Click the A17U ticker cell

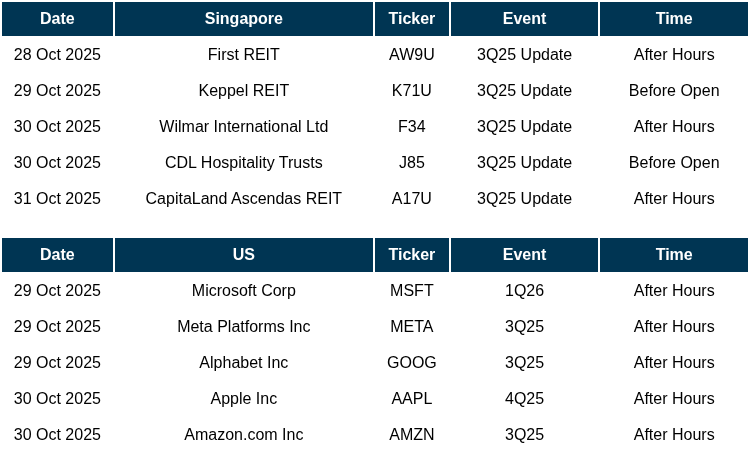pos(412,199)
